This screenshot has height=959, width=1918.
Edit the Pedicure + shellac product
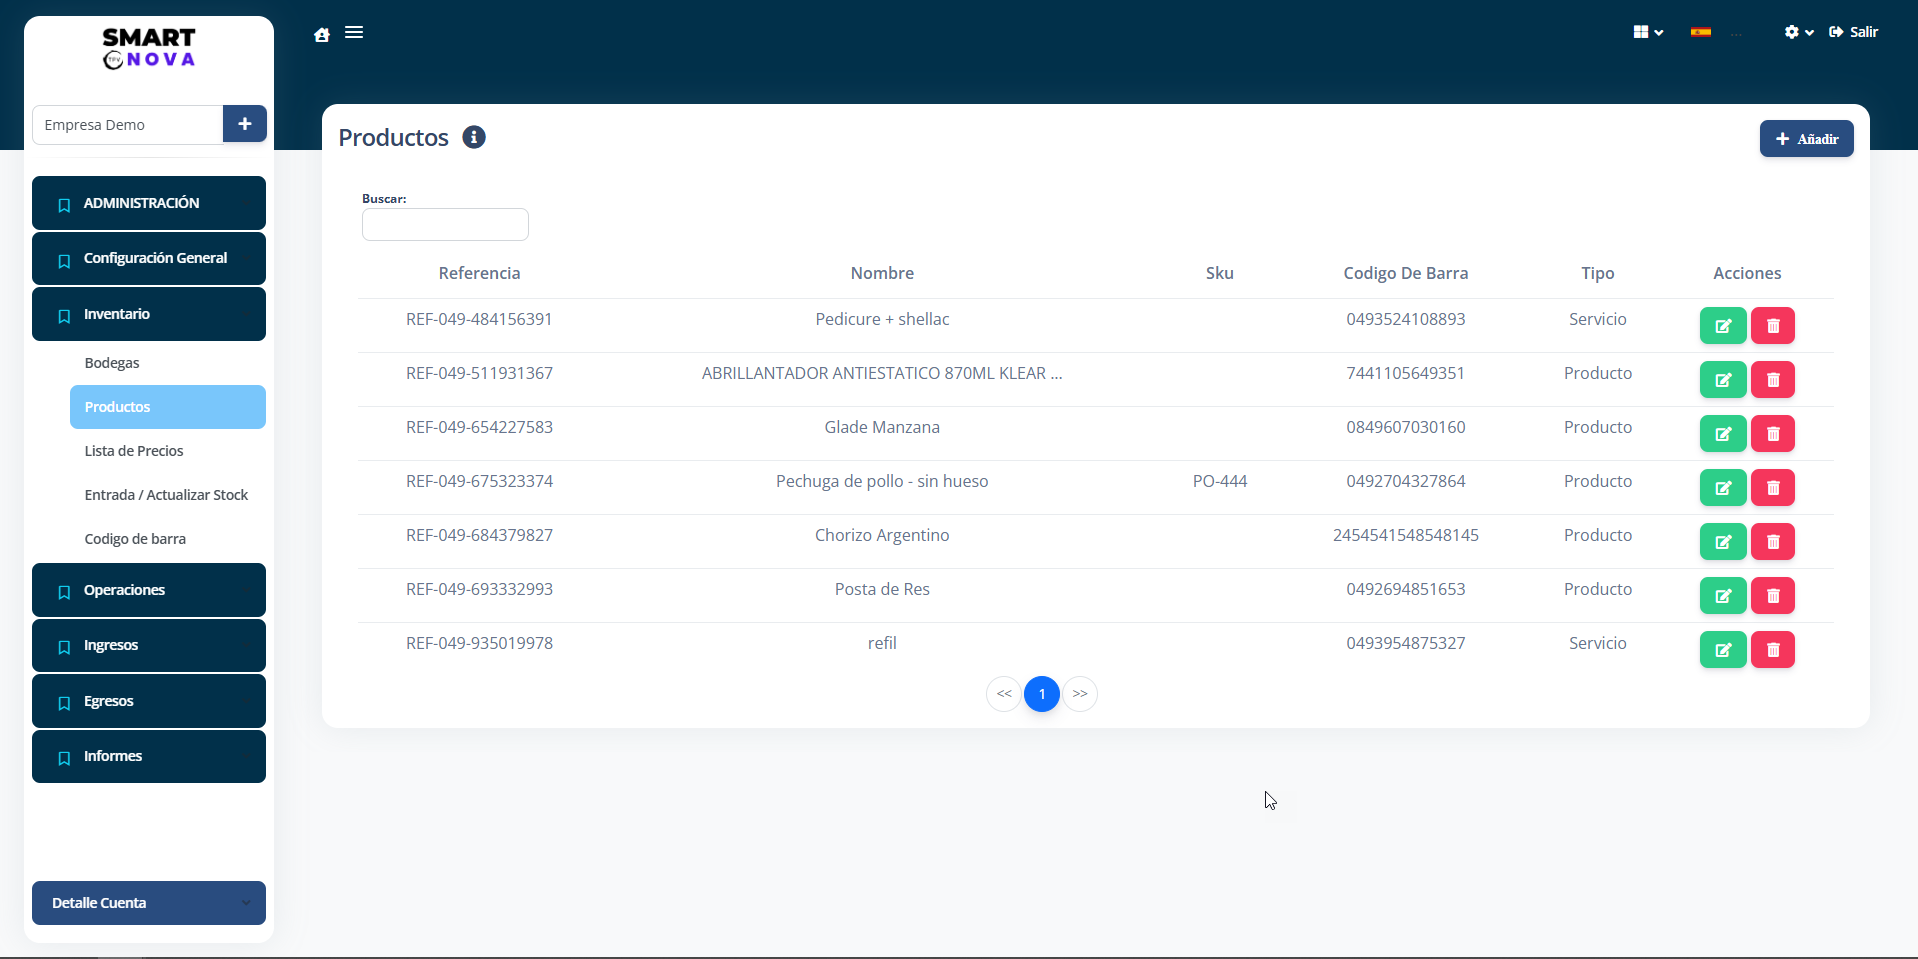1722,326
